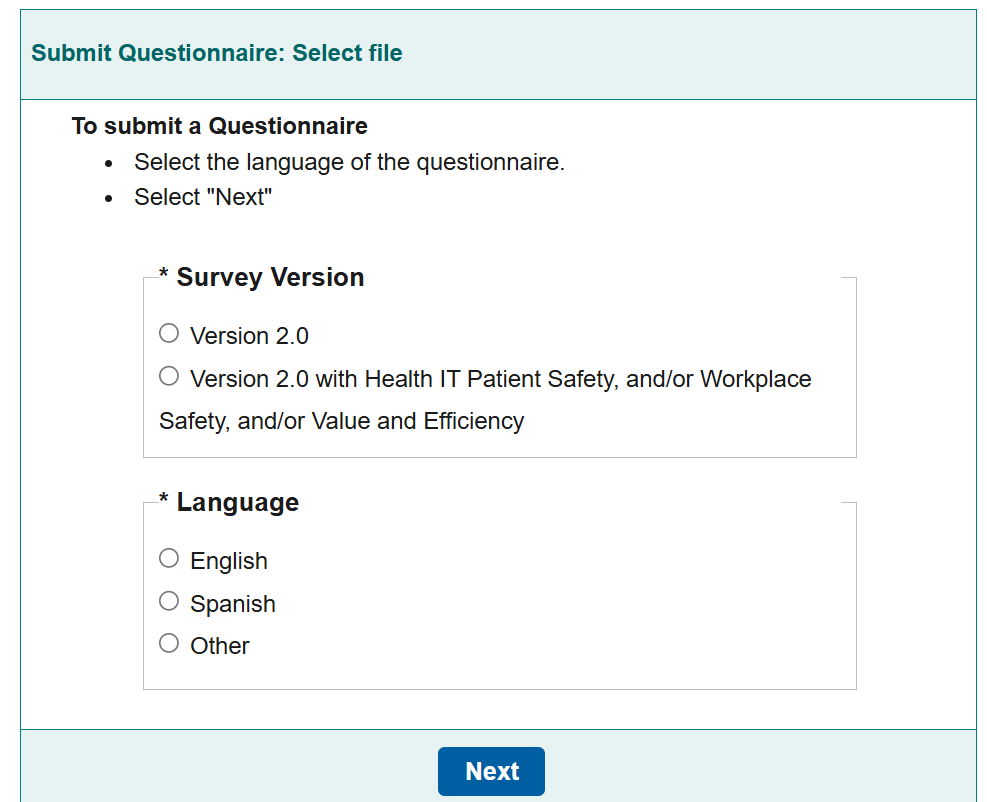Click the "Safety, and/or Value and Efficiency" text line
The image size is (987, 802).
tap(341, 421)
